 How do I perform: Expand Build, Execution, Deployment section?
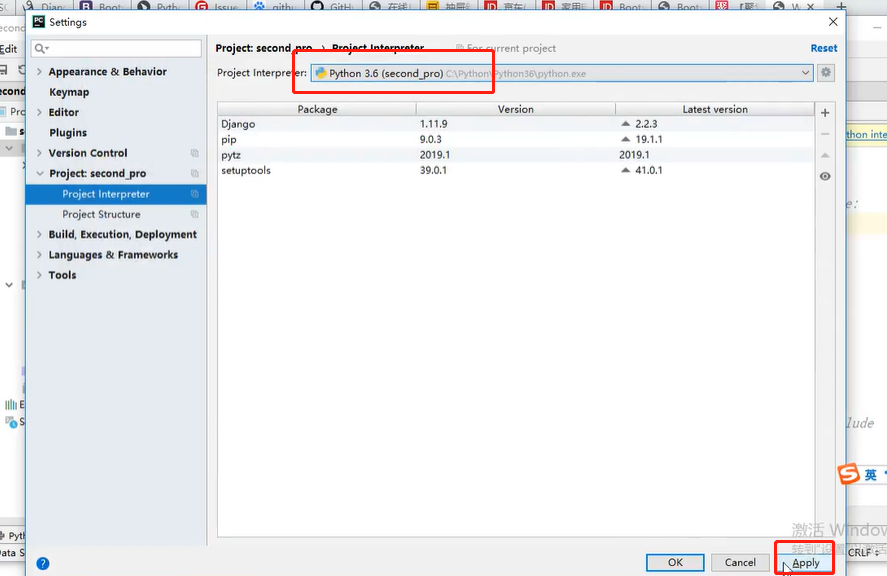click(39, 235)
